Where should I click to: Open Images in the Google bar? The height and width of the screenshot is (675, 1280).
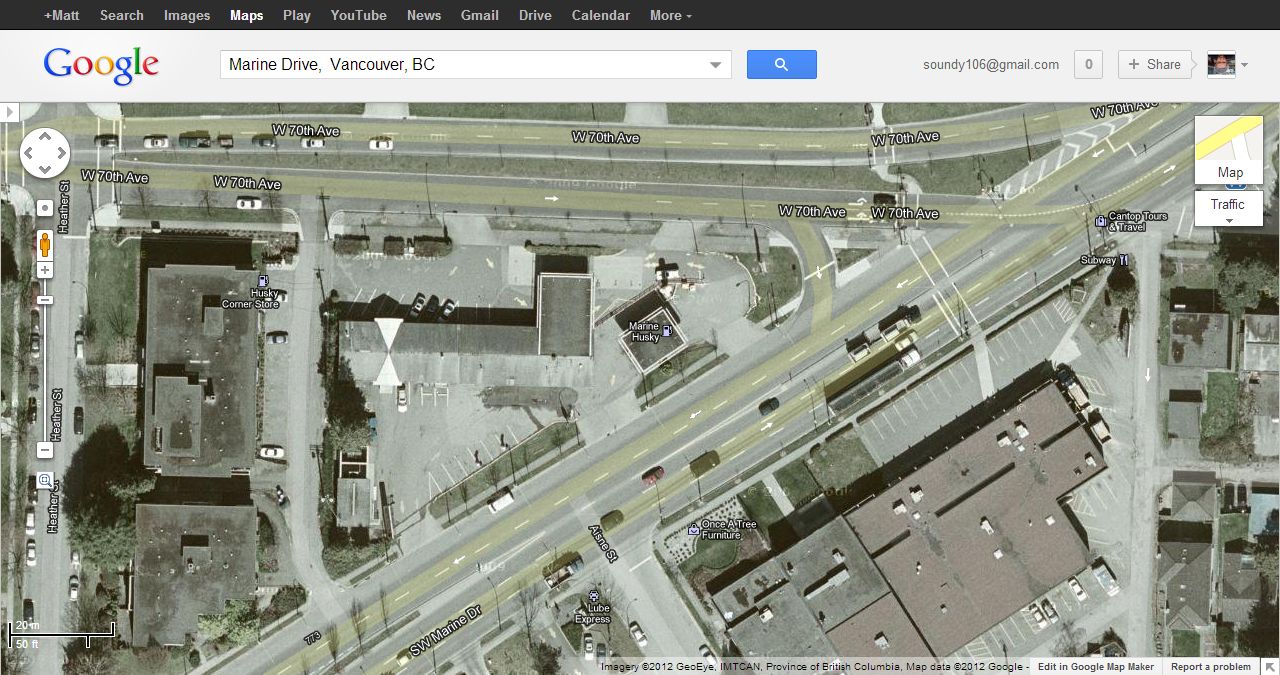pyautogui.click(x=187, y=15)
